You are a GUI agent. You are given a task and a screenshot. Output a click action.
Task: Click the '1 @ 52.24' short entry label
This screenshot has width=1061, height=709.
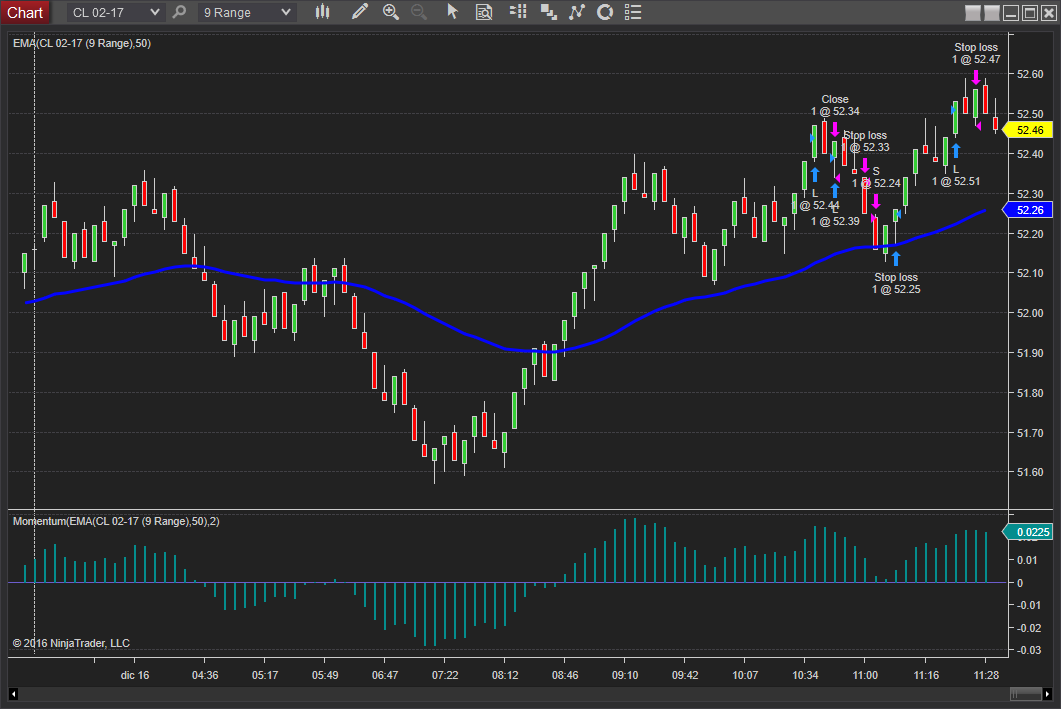pos(876,183)
